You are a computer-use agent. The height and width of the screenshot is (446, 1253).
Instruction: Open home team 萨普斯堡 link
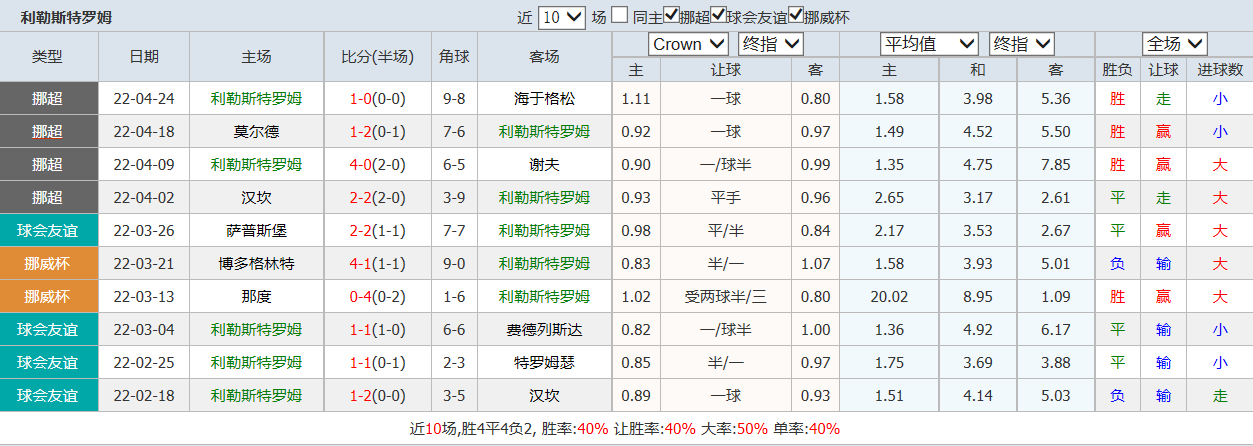(256, 230)
